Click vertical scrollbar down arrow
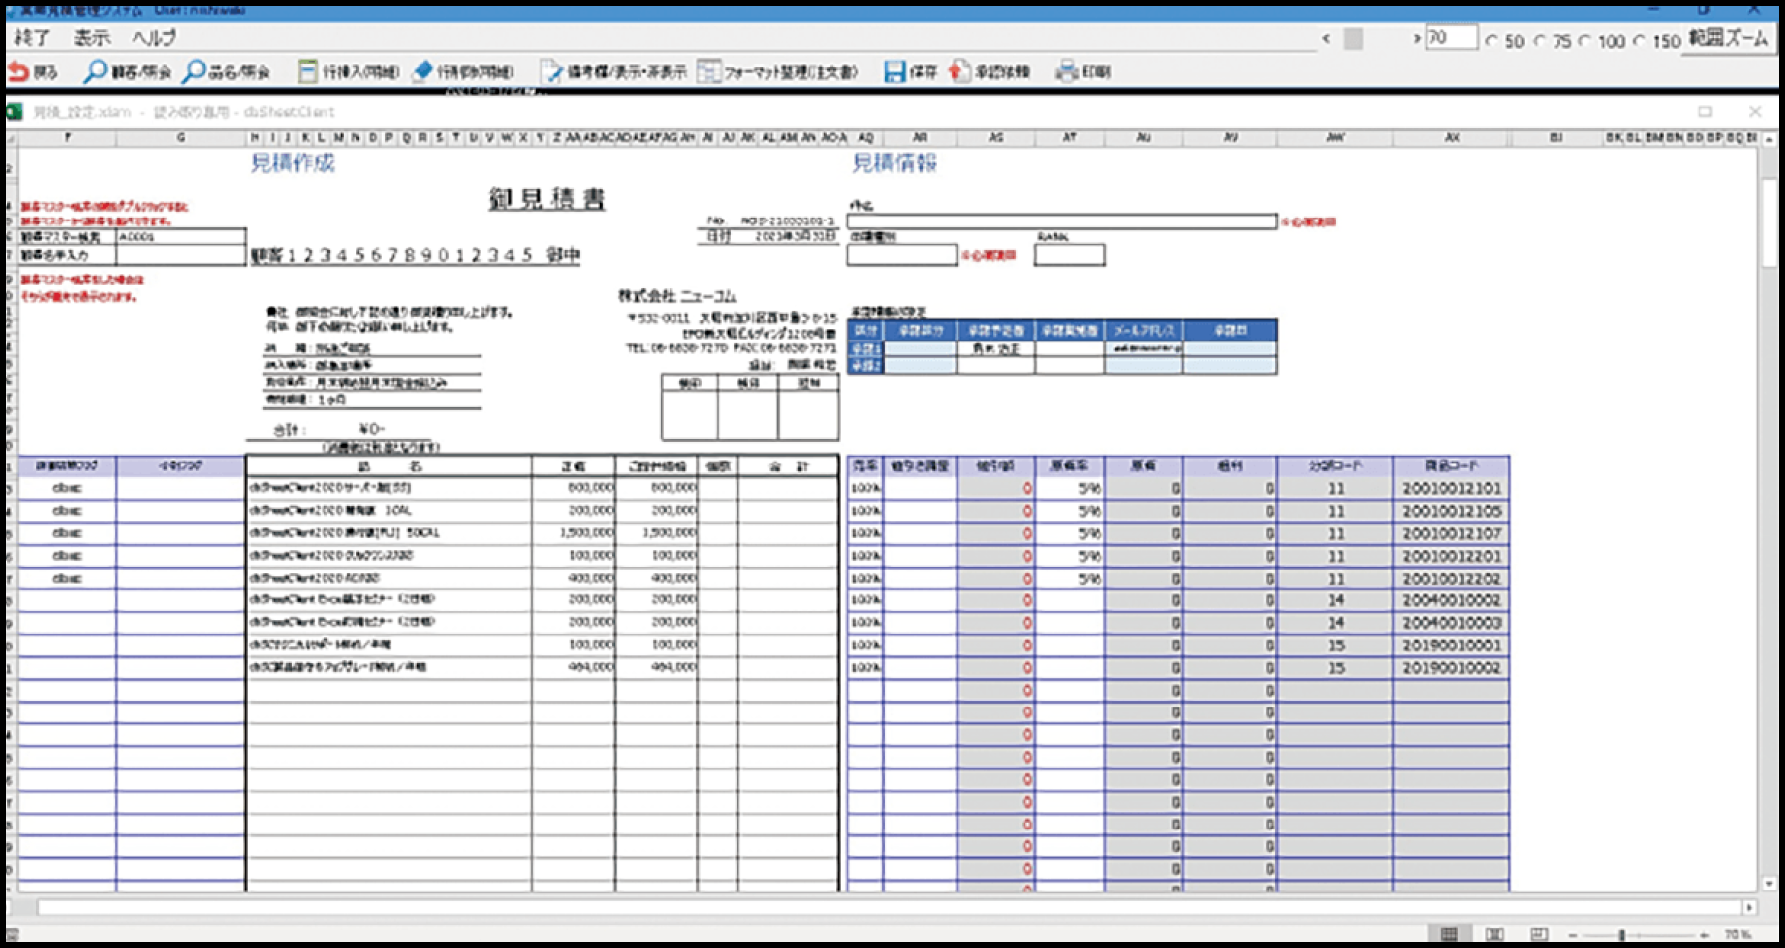Viewport: 1785px width, 948px height. coord(1769,884)
